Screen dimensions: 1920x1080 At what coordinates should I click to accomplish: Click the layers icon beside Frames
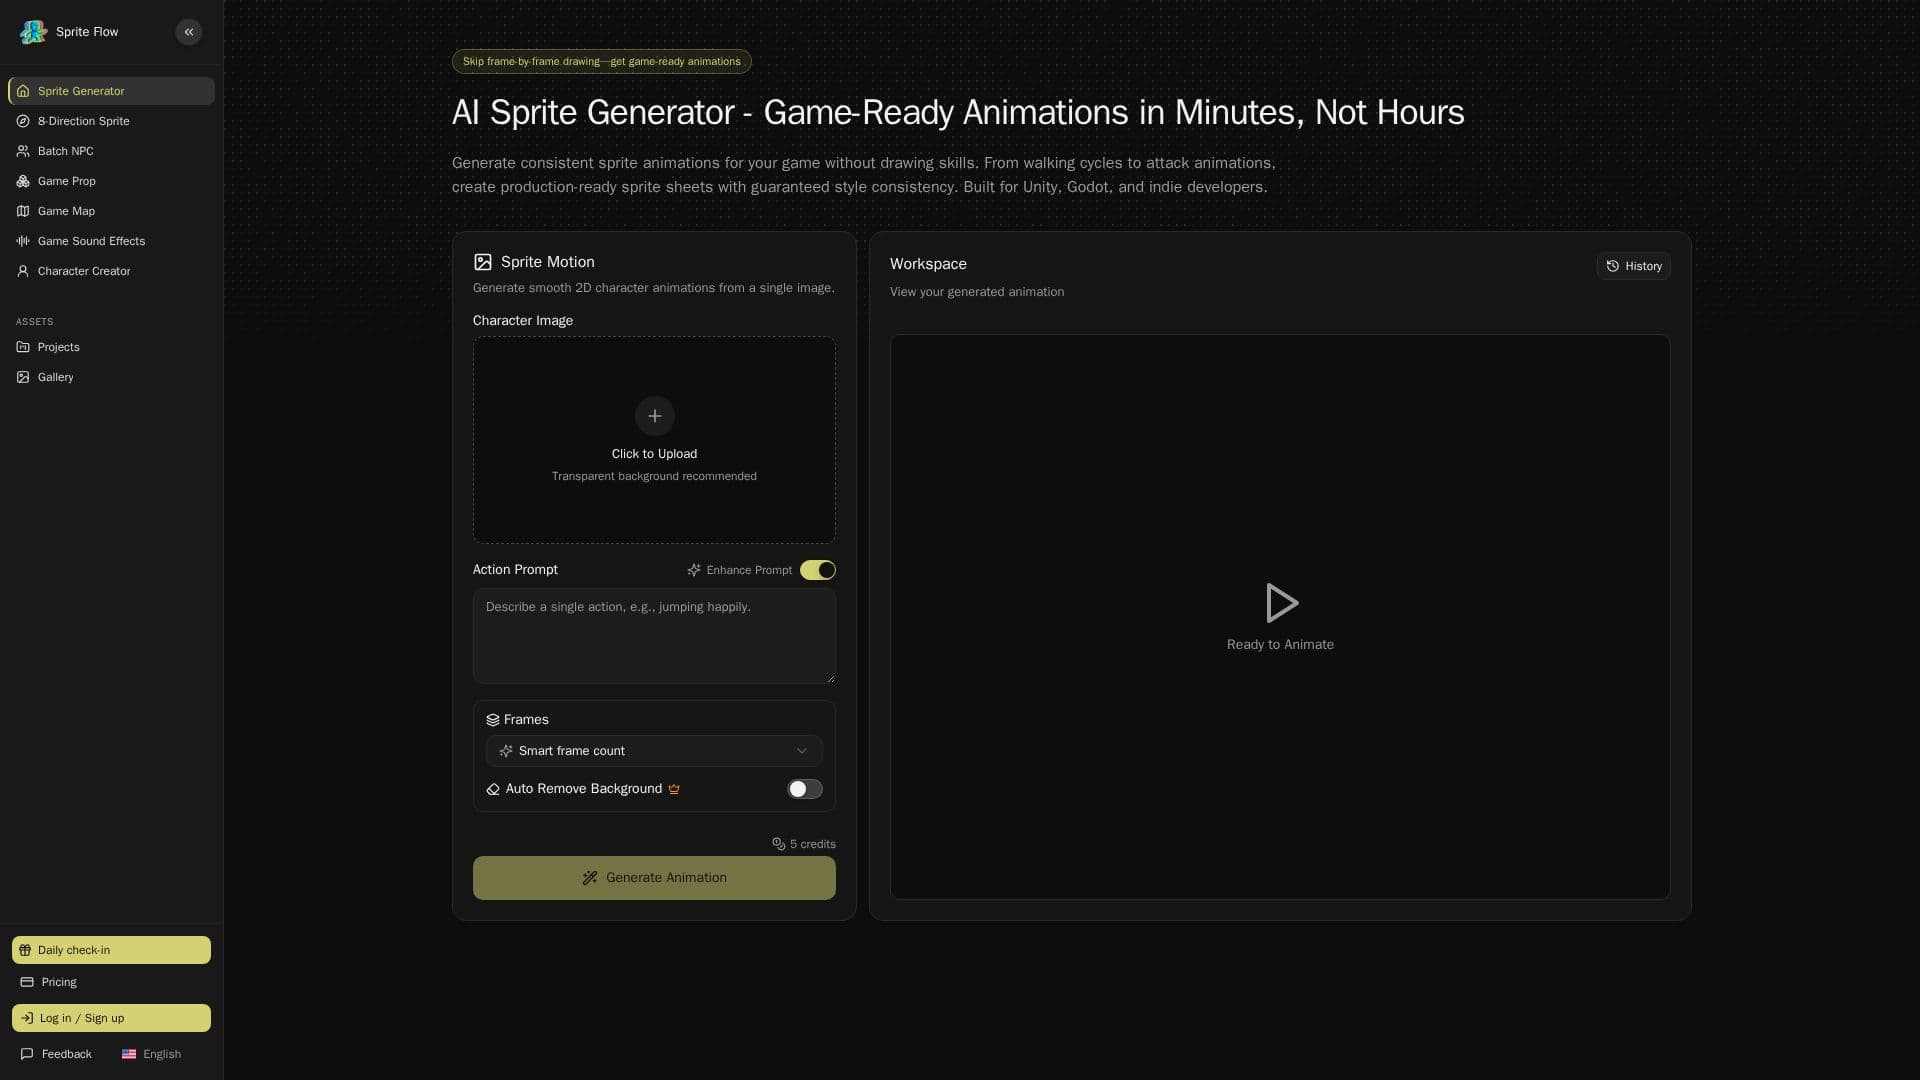pos(493,720)
